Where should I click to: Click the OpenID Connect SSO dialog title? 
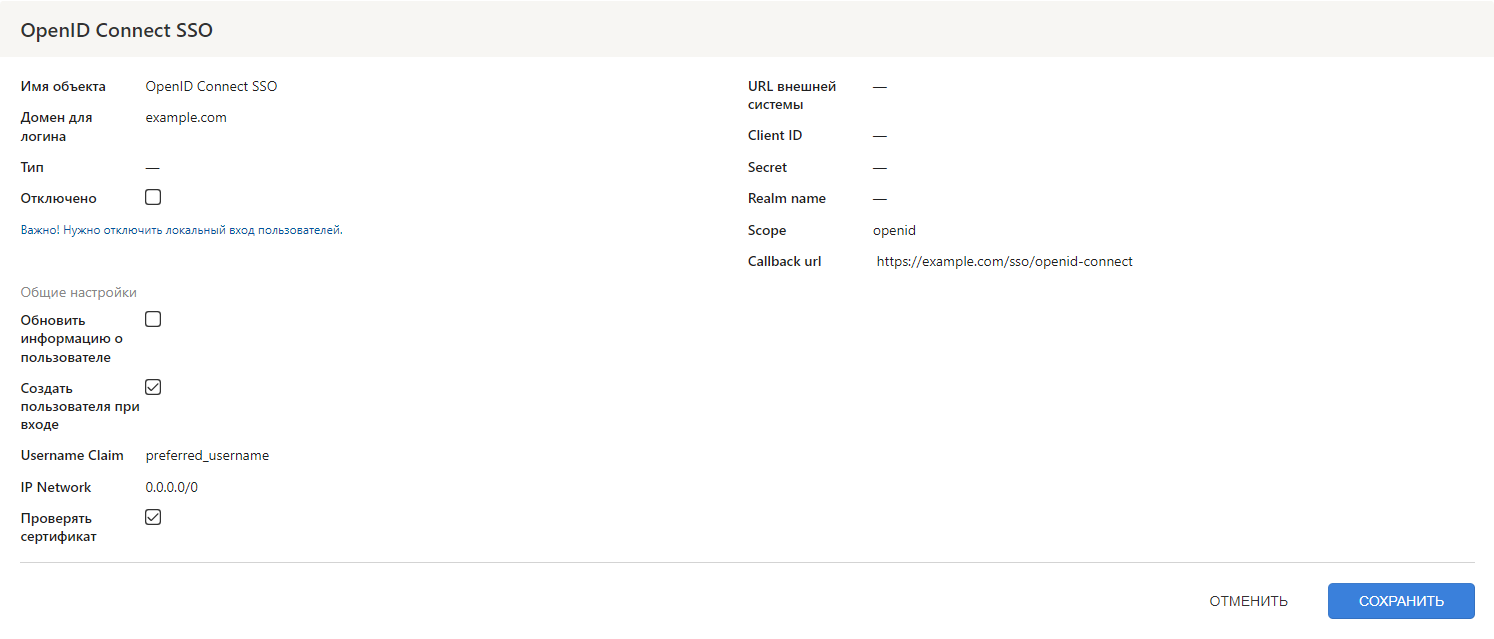tap(116, 30)
